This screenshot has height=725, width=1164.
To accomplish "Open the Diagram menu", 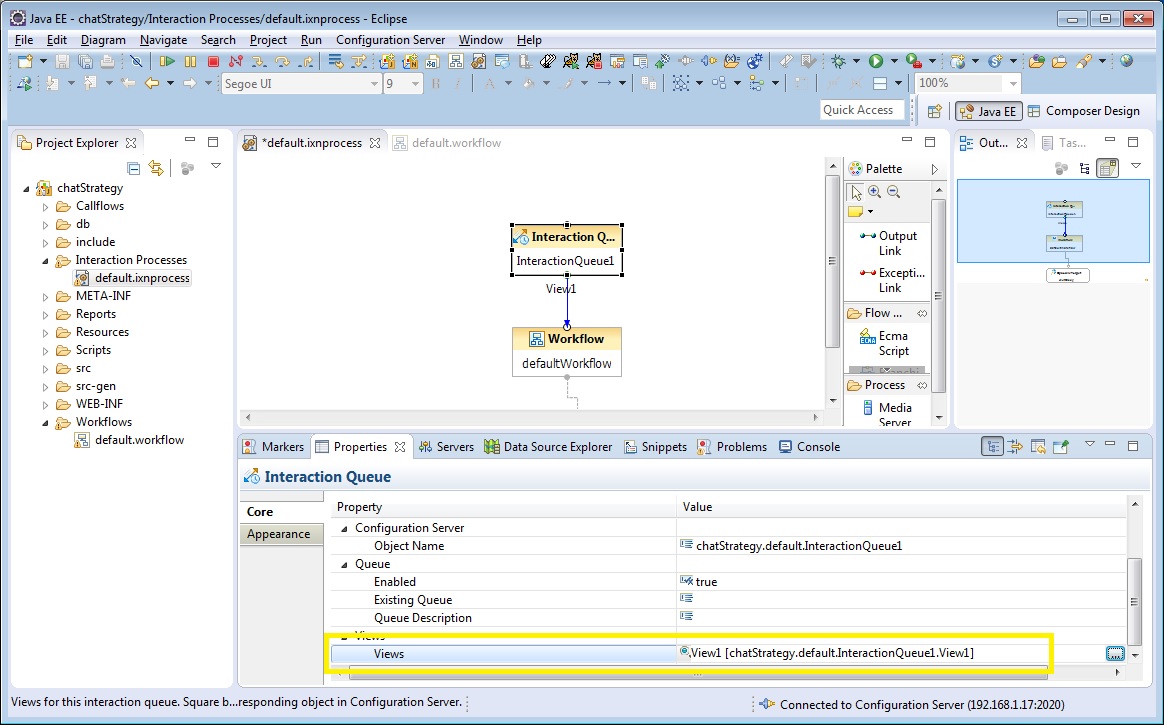I will pos(104,40).
